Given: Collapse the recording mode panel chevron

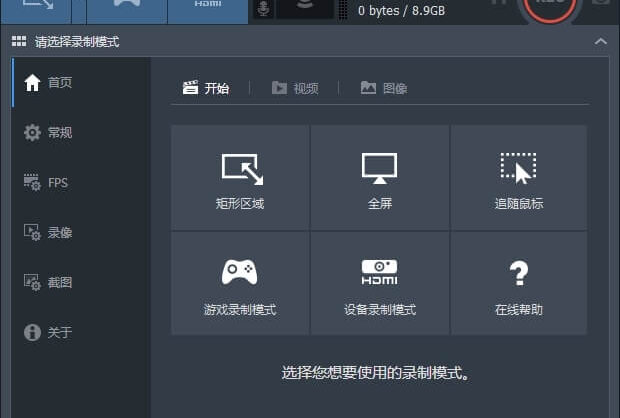Looking at the screenshot, I should (601, 42).
